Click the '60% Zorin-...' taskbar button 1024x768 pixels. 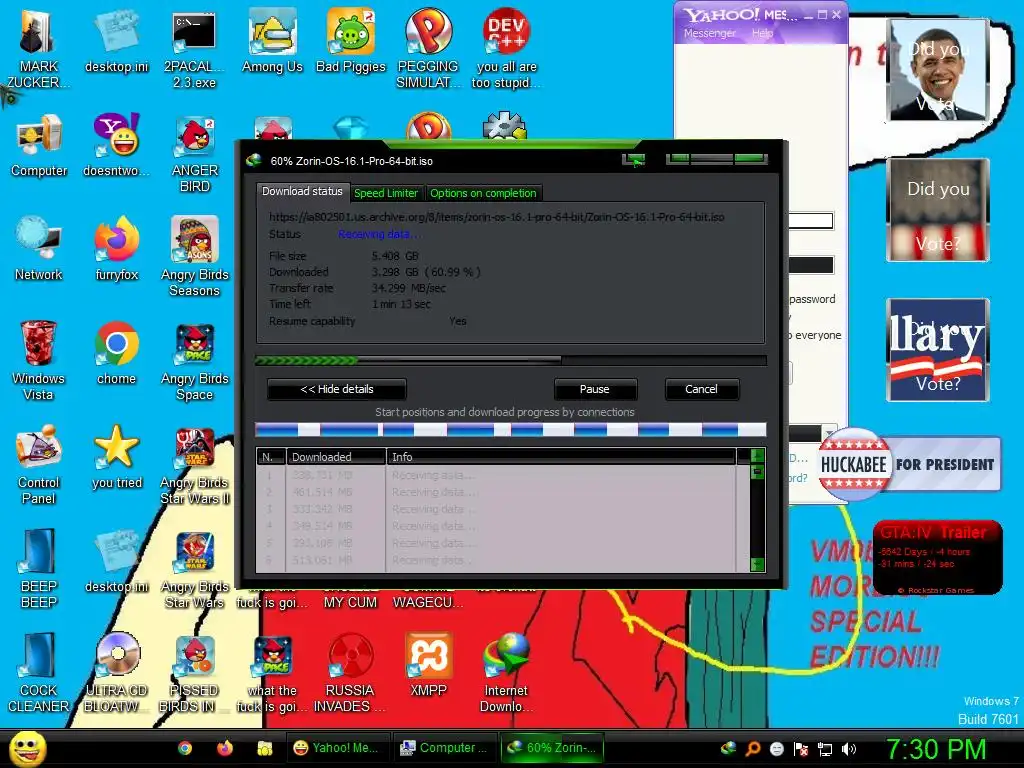click(x=552, y=748)
